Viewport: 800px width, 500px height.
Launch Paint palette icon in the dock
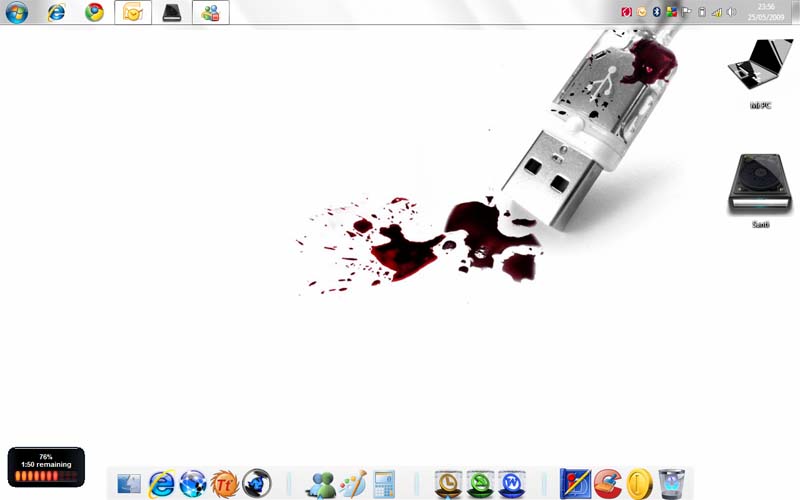[x=353, y=484]
